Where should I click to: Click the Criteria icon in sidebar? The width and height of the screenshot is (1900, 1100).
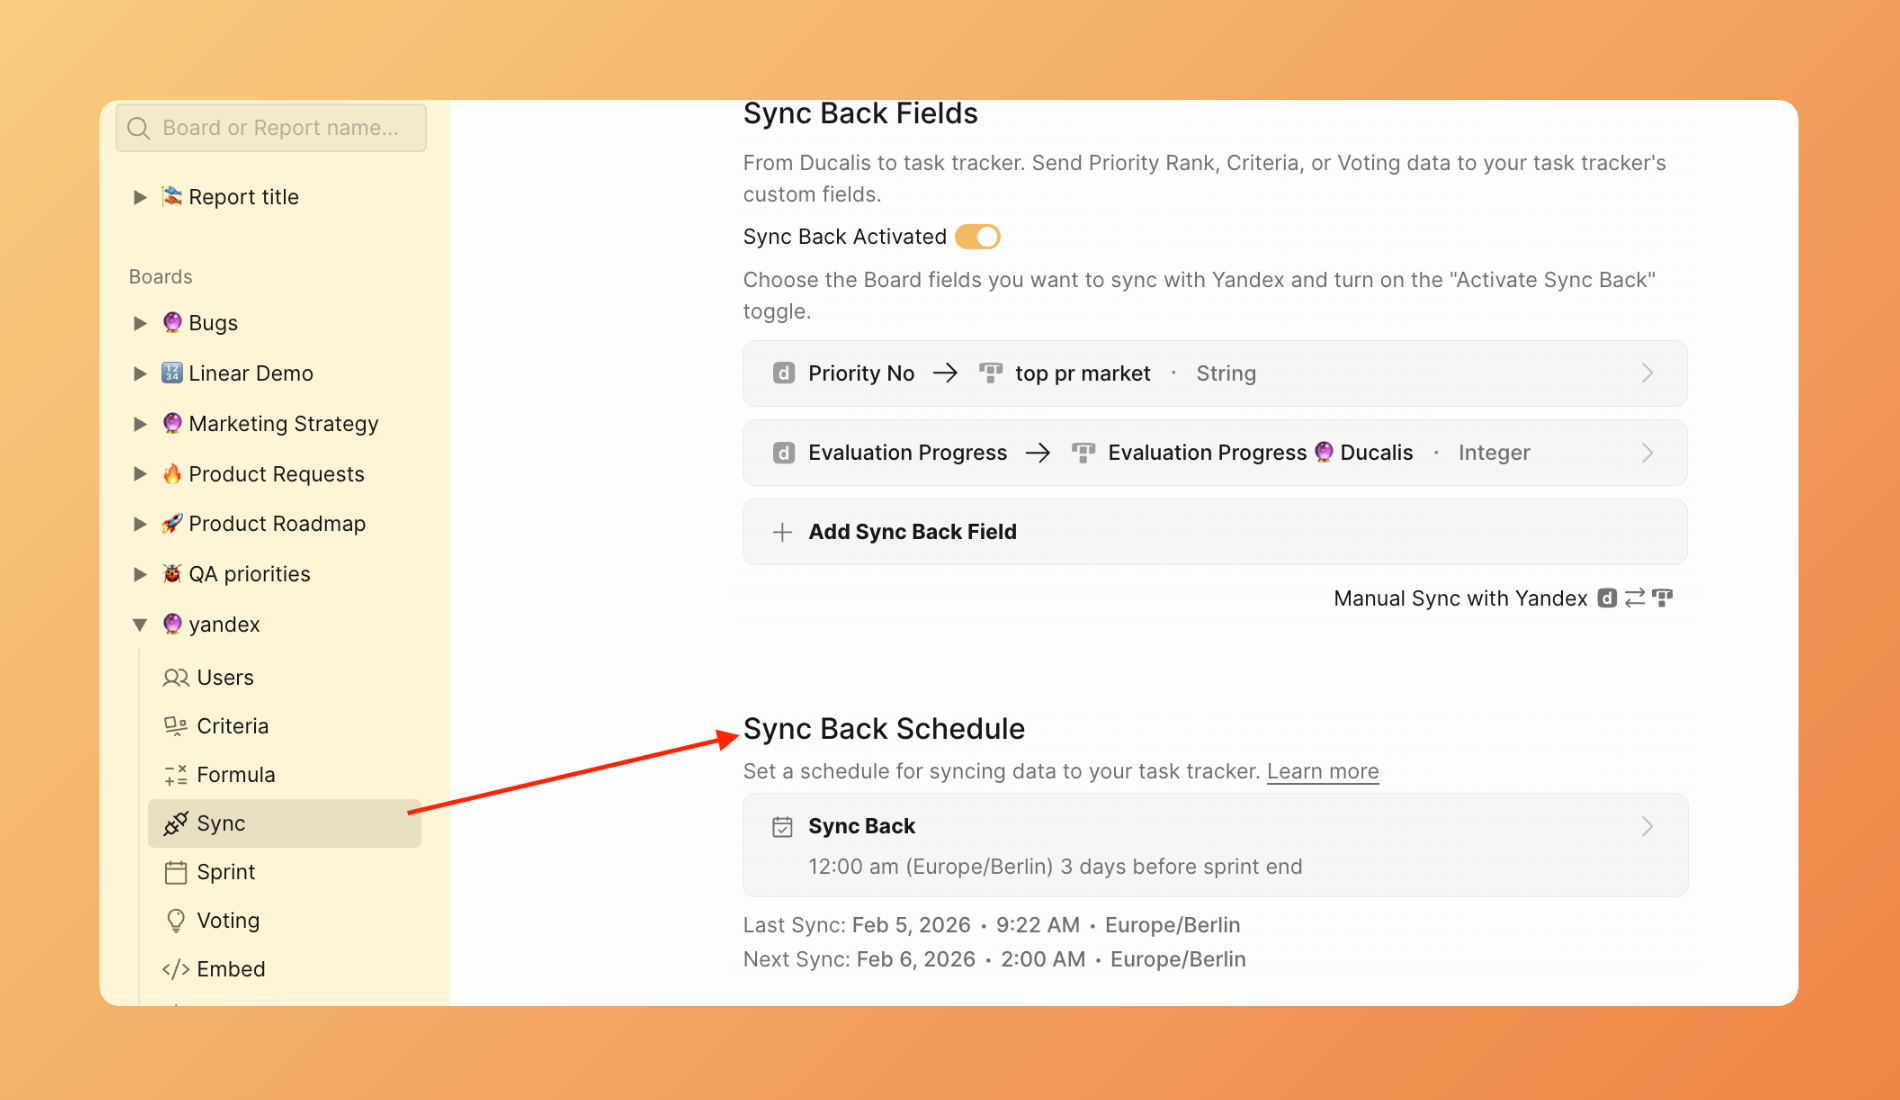click(x=175, y=726)
